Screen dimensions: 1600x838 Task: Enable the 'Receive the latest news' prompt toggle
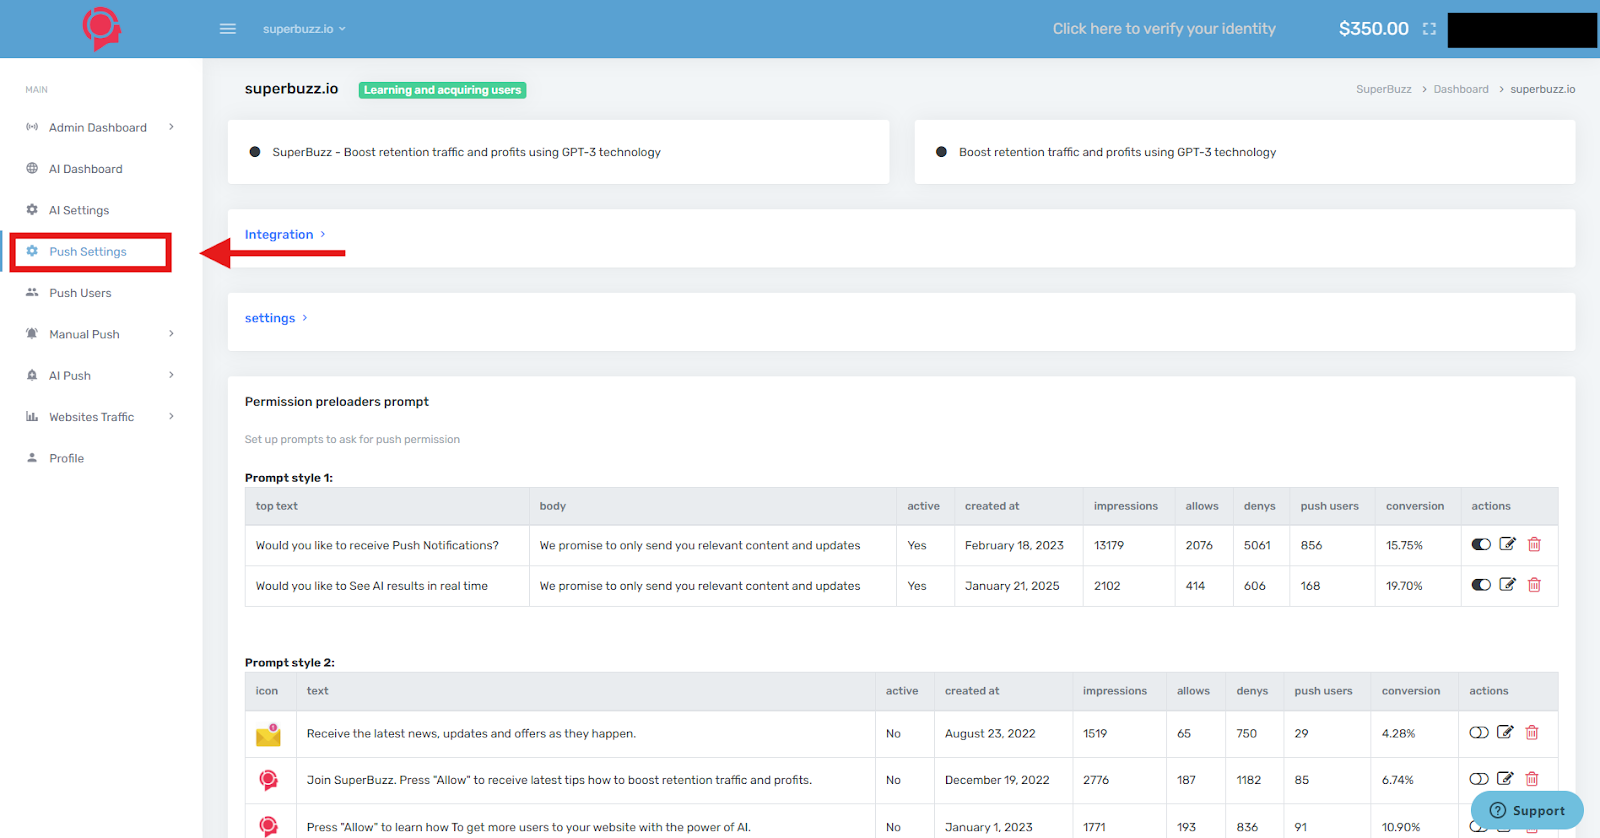1479,733
